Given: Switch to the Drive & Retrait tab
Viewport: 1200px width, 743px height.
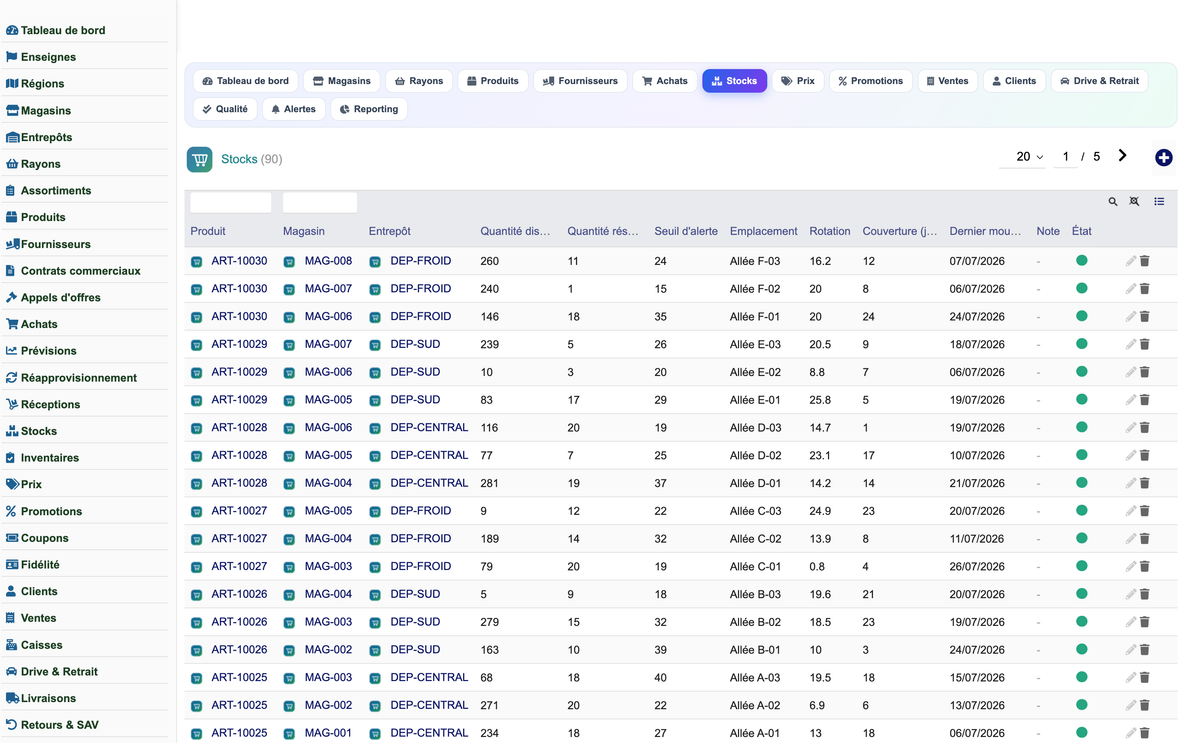Looking at the screenshot, I should tap(1099, 81).
